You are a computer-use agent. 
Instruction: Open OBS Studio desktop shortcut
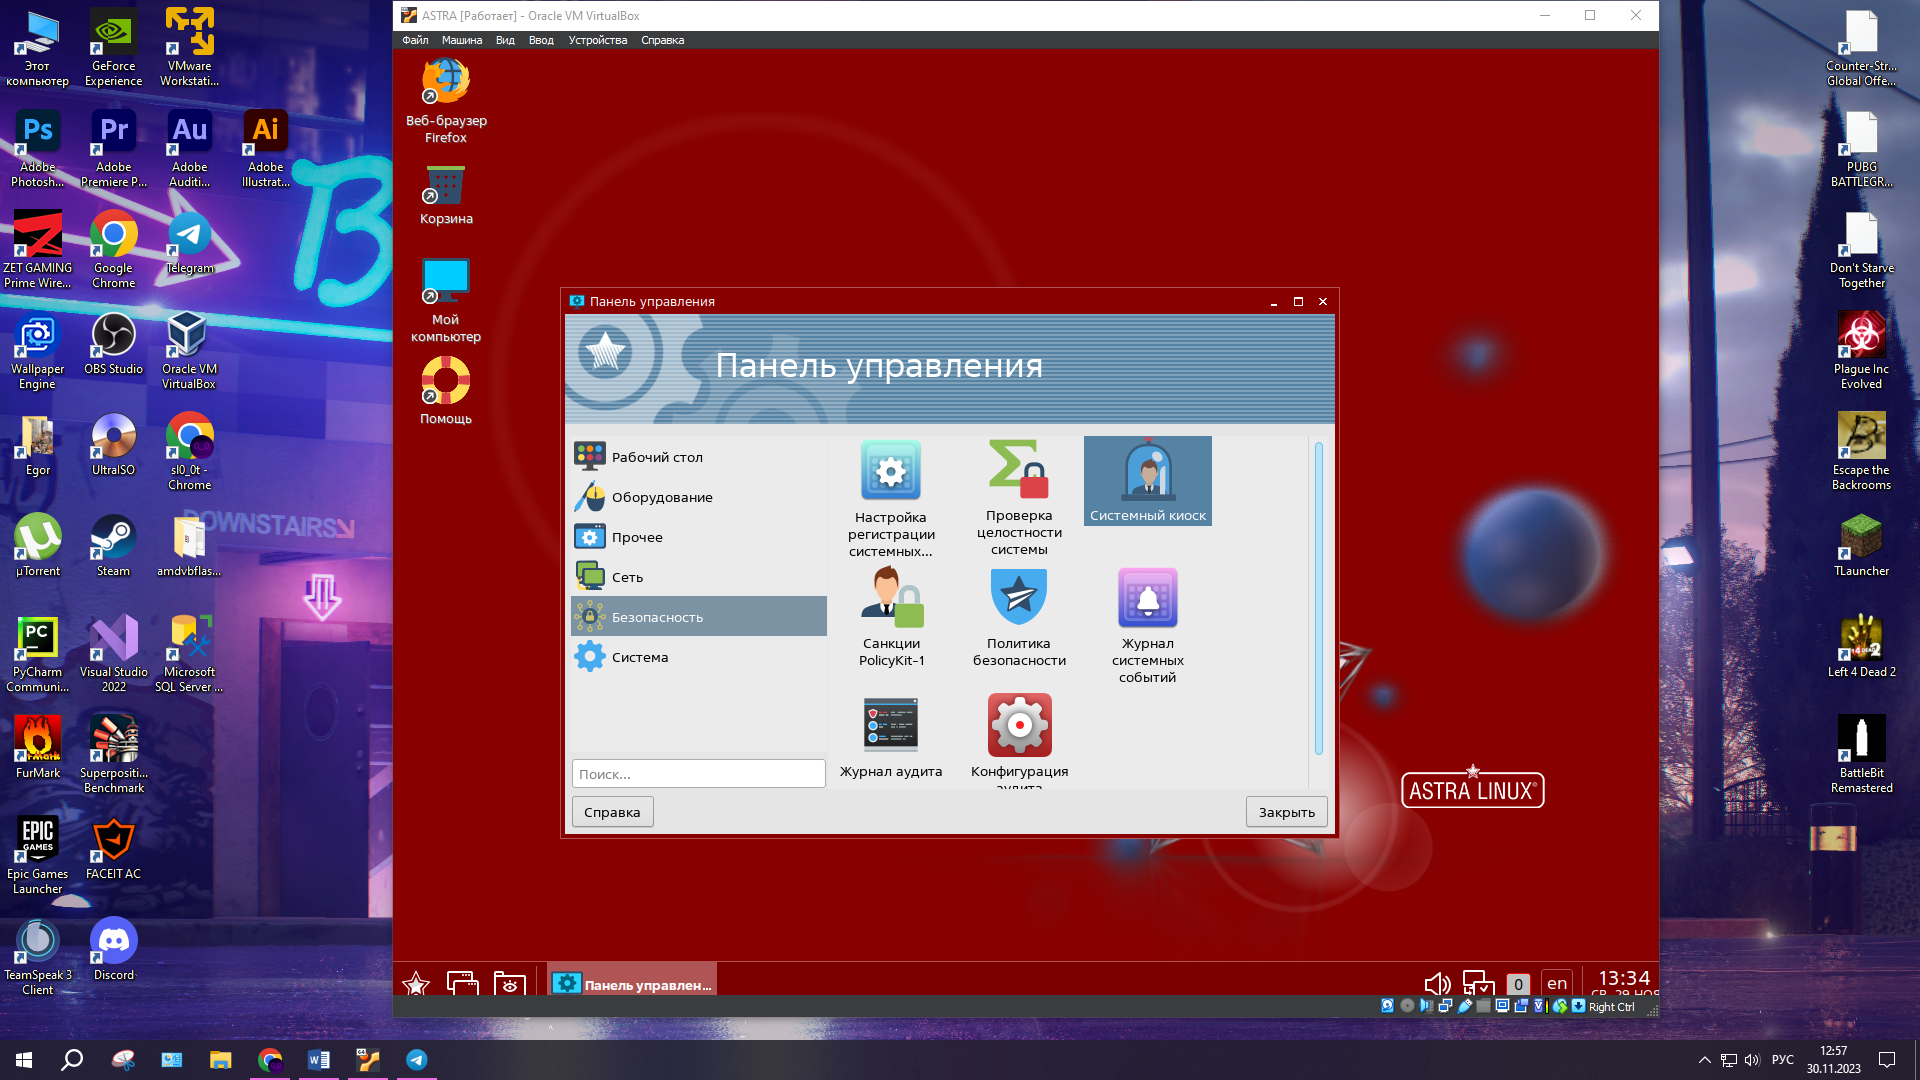click(x=113, y=343)
